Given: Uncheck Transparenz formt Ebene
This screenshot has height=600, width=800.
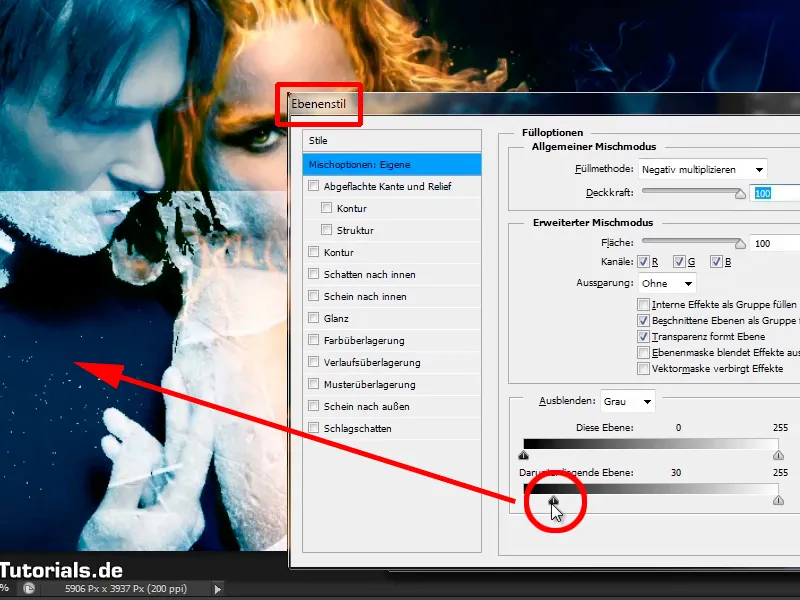Looking at the screenshot, I should click(x=643, y=336).
